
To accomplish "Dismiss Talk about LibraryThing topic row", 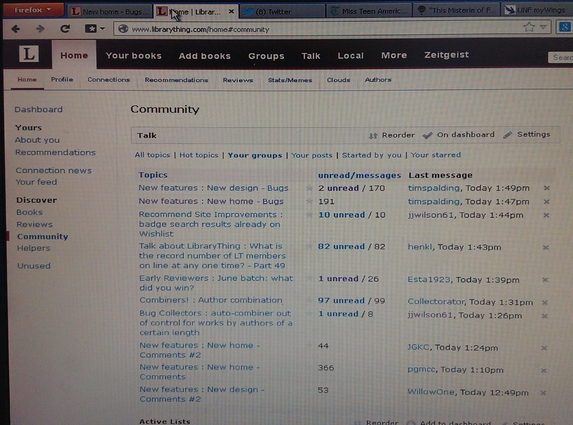I will (546, 247).
